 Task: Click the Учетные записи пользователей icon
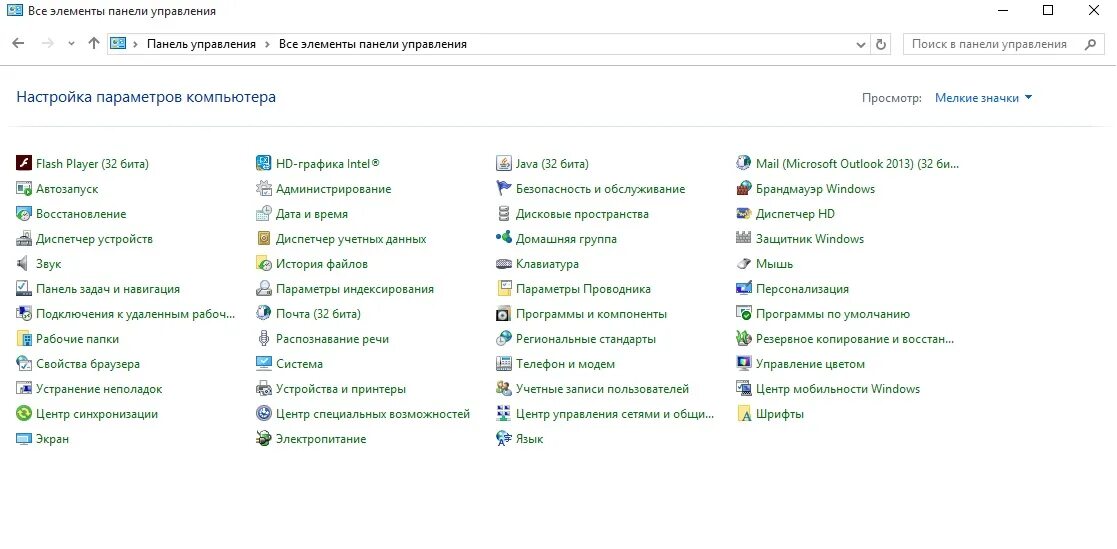coord(504,389)
